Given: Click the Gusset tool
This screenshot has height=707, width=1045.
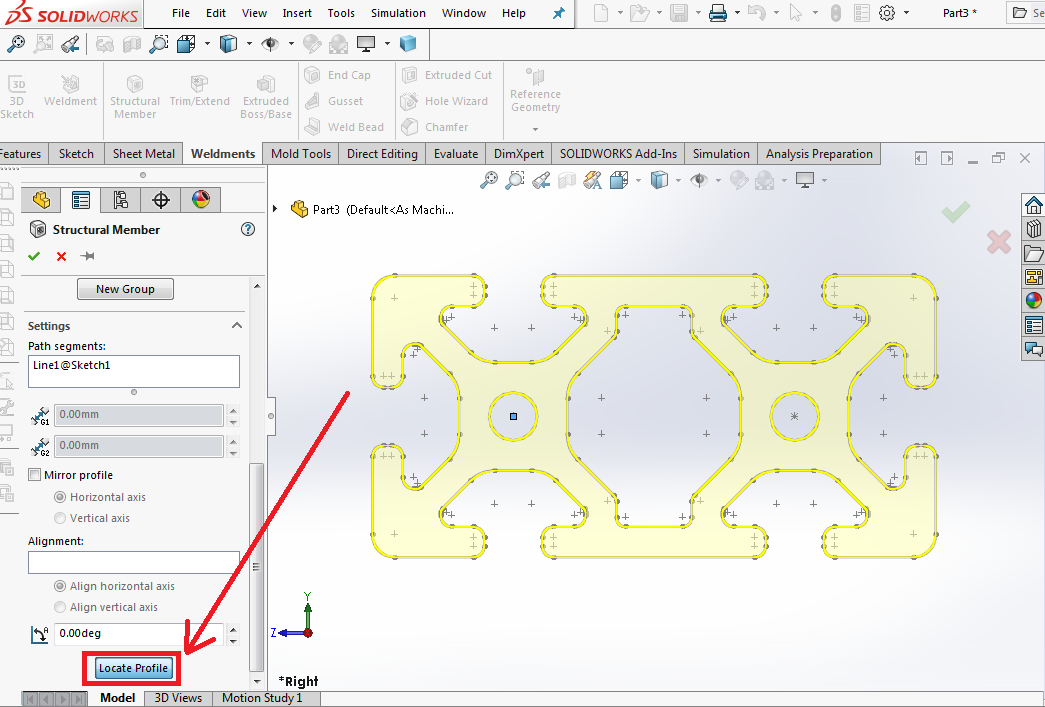Looking at the screenshot, I should coord(335,101).
